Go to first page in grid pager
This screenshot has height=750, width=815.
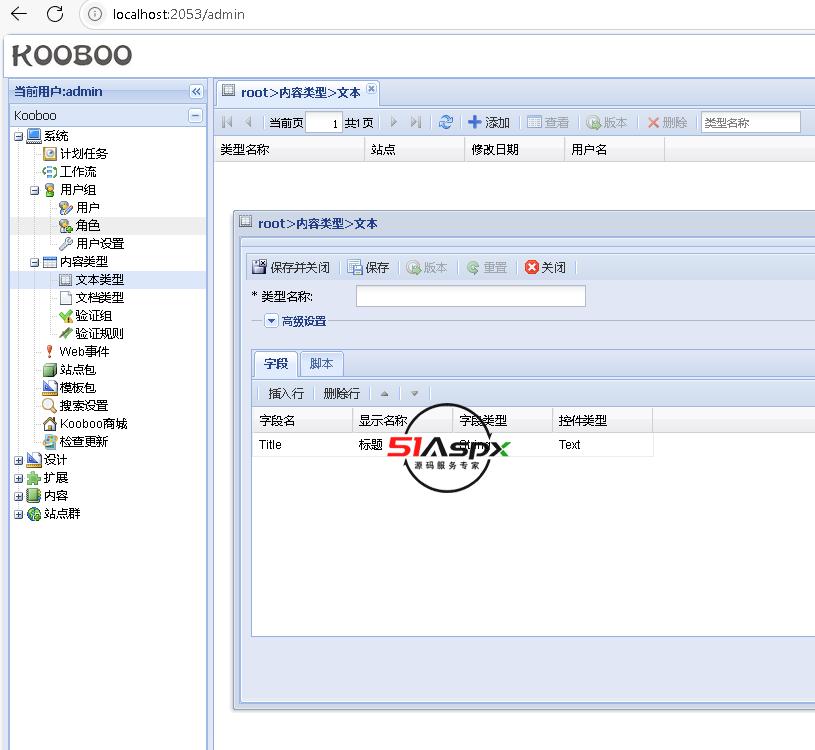click(x=227, y=122)
